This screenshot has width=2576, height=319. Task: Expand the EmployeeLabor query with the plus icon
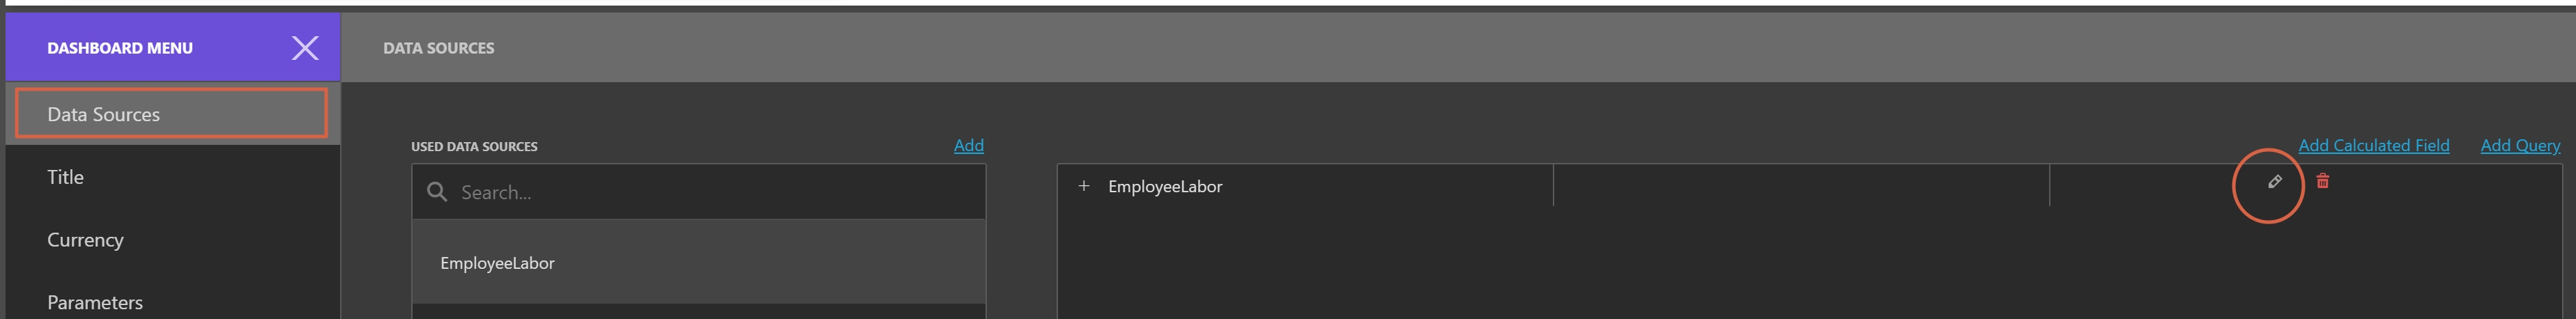tap(1083, 186)
